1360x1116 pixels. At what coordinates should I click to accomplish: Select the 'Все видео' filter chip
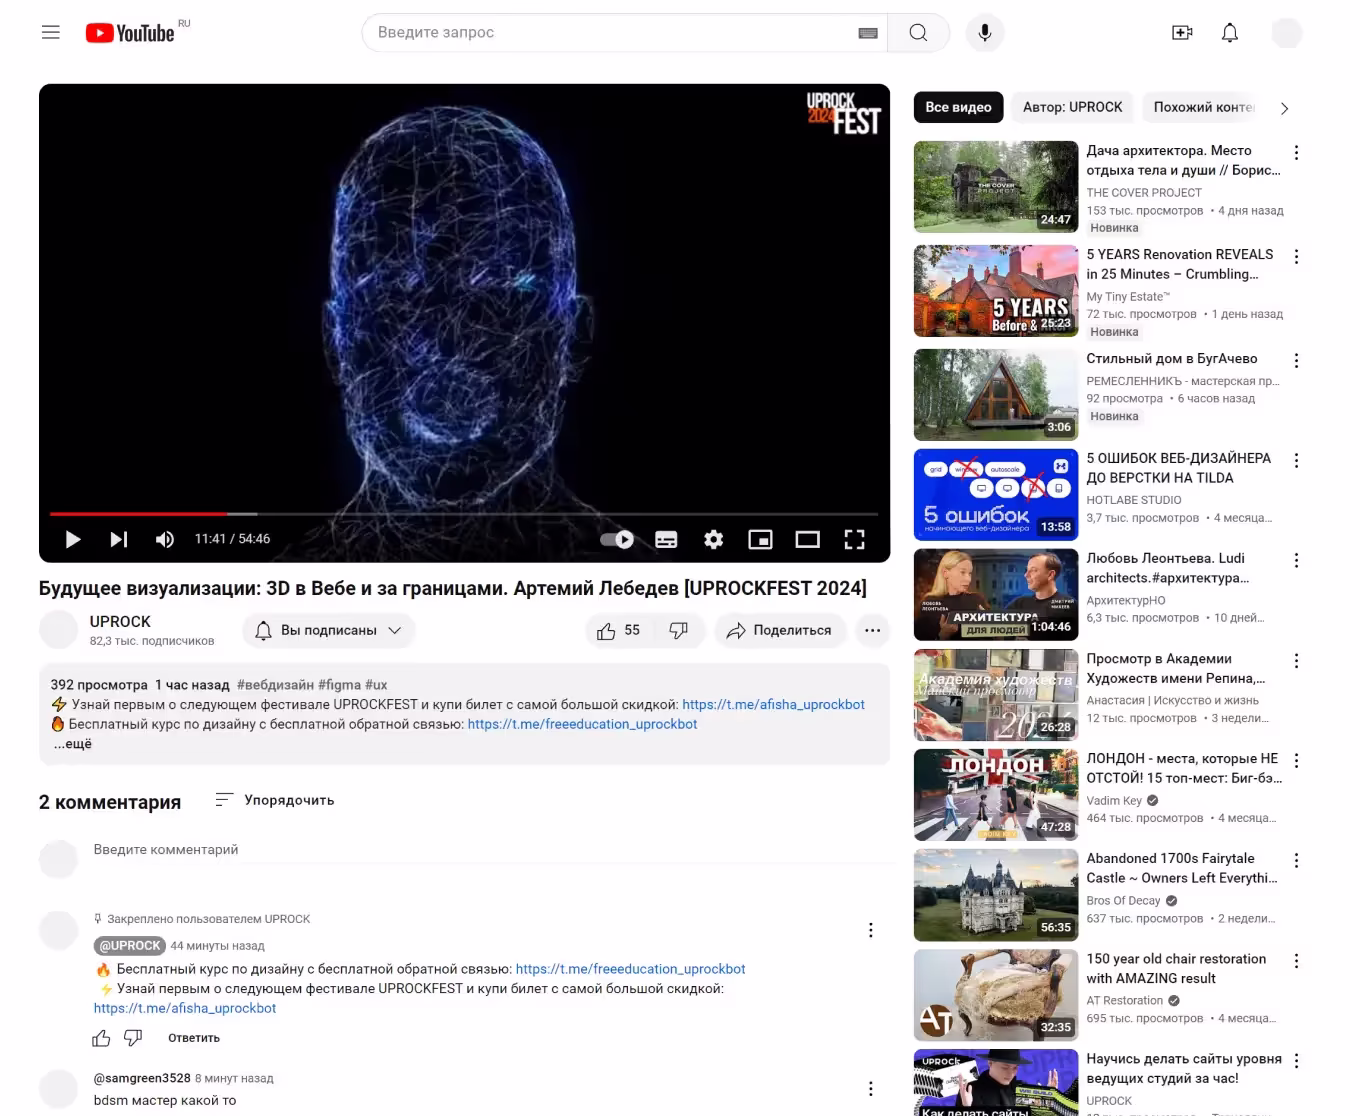pos(958,107)
